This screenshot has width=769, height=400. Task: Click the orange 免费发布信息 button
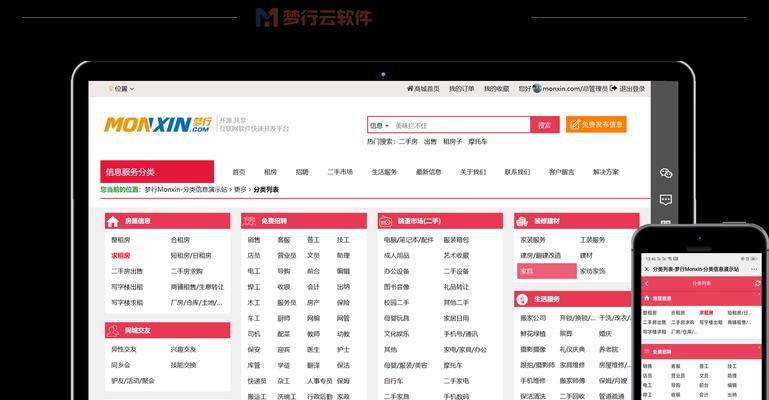(596, 125)
